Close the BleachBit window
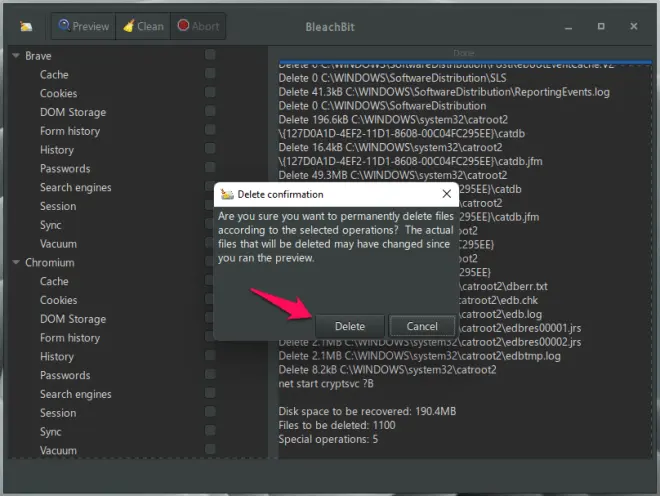The width and height of the screenshot is (660, 496). (633, 27)
